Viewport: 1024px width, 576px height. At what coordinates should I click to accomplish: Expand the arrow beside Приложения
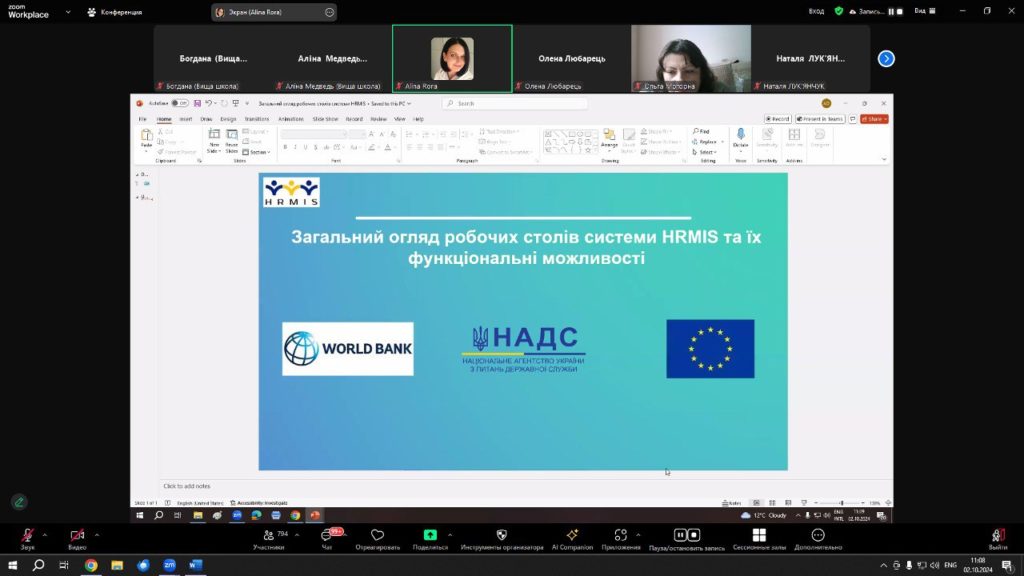coord(638,535)
